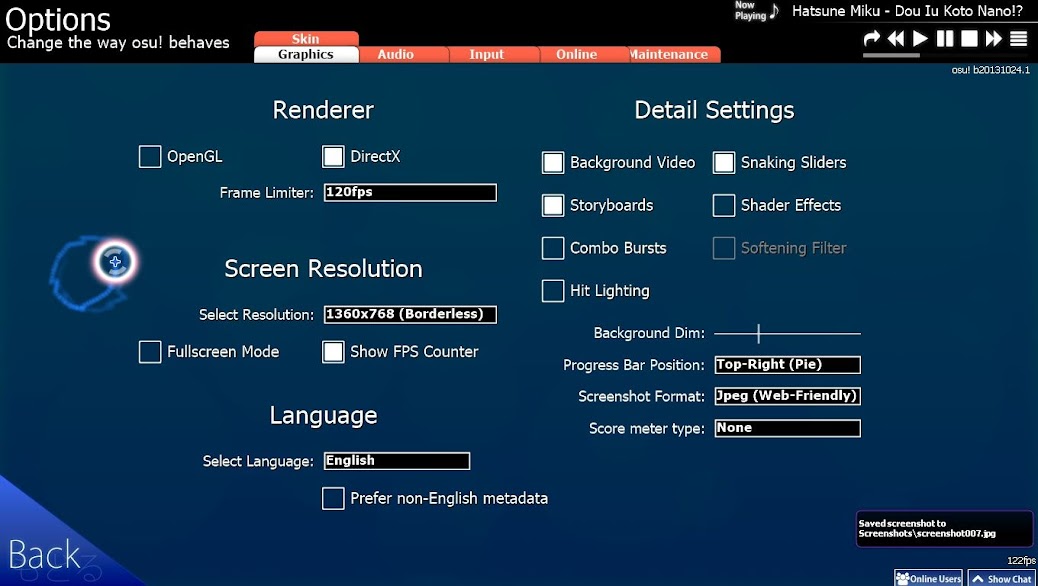Viewport: 1038px width, 586px height.
Task: Open the Screenshot Format dropdown
Action: (x=788, y=396)
